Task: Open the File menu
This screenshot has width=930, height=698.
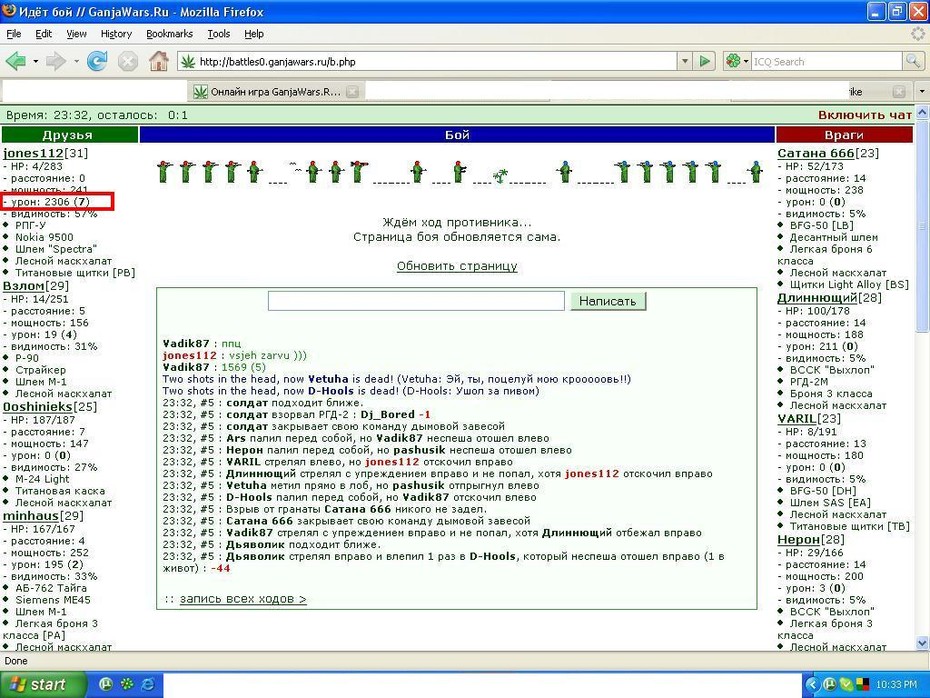Action: point(14,34)
